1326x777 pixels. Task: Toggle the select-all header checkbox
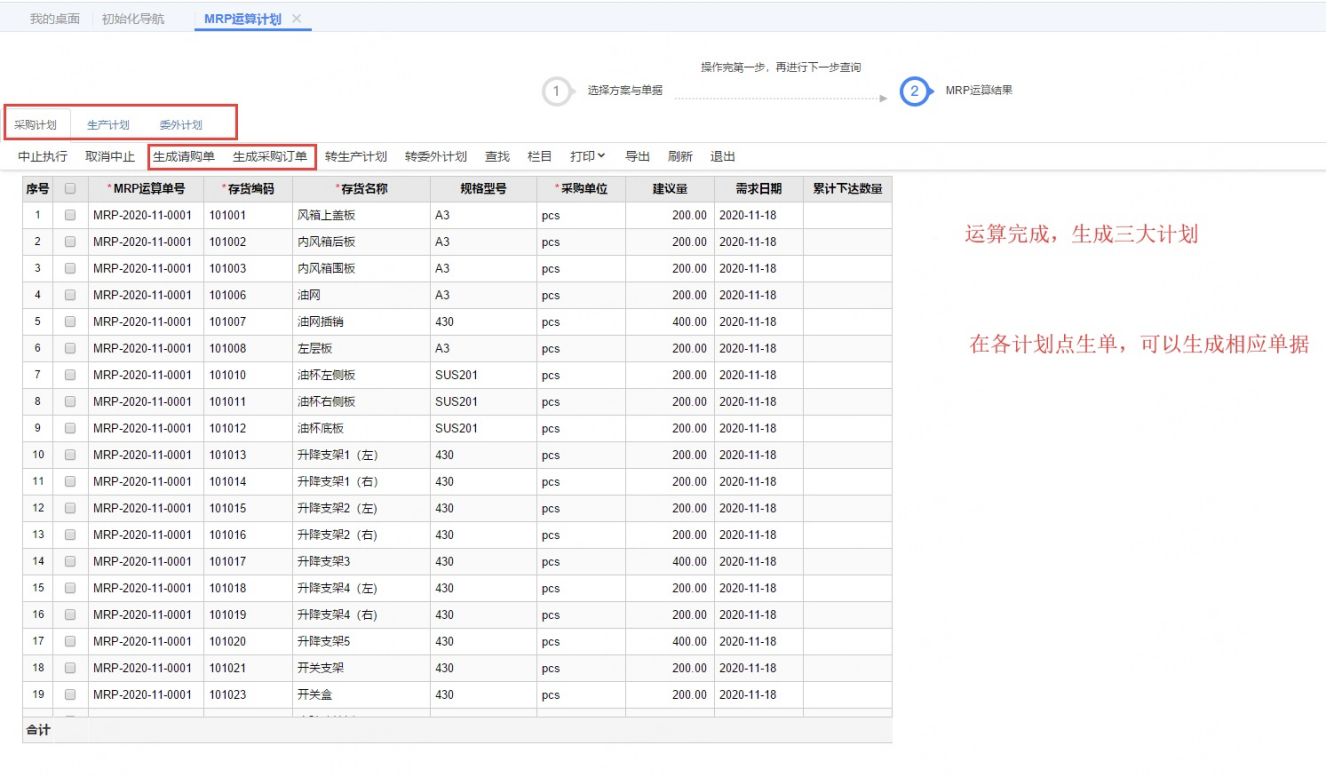tap(70, 188)
